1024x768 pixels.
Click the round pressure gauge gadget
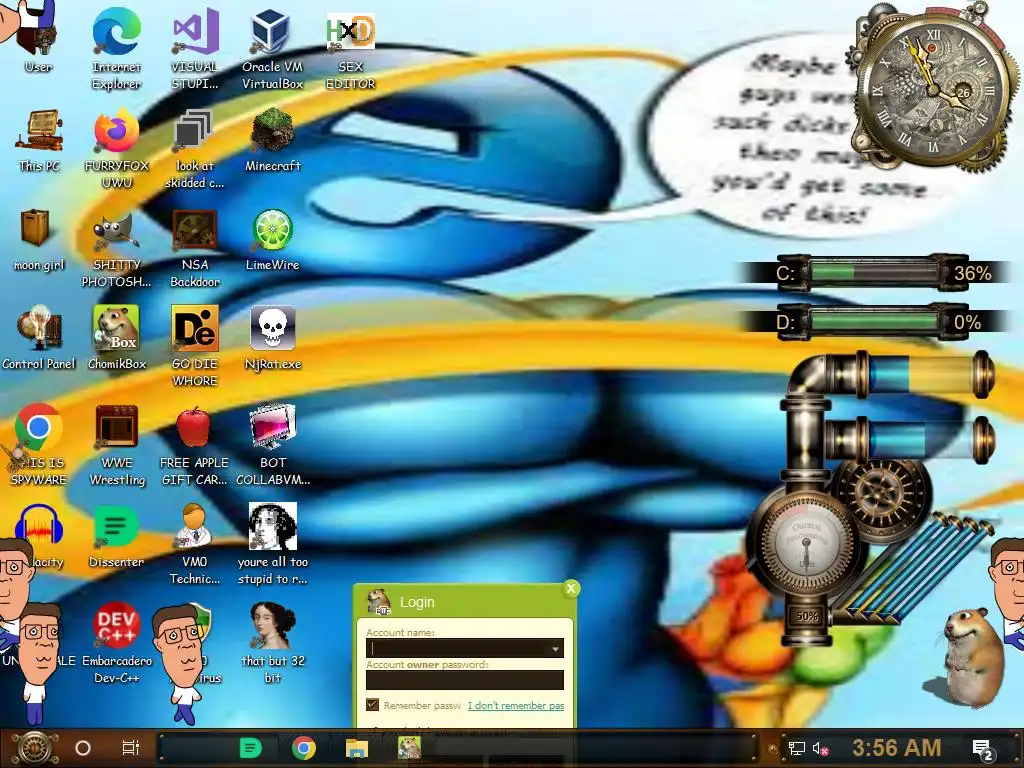point(807,542)
